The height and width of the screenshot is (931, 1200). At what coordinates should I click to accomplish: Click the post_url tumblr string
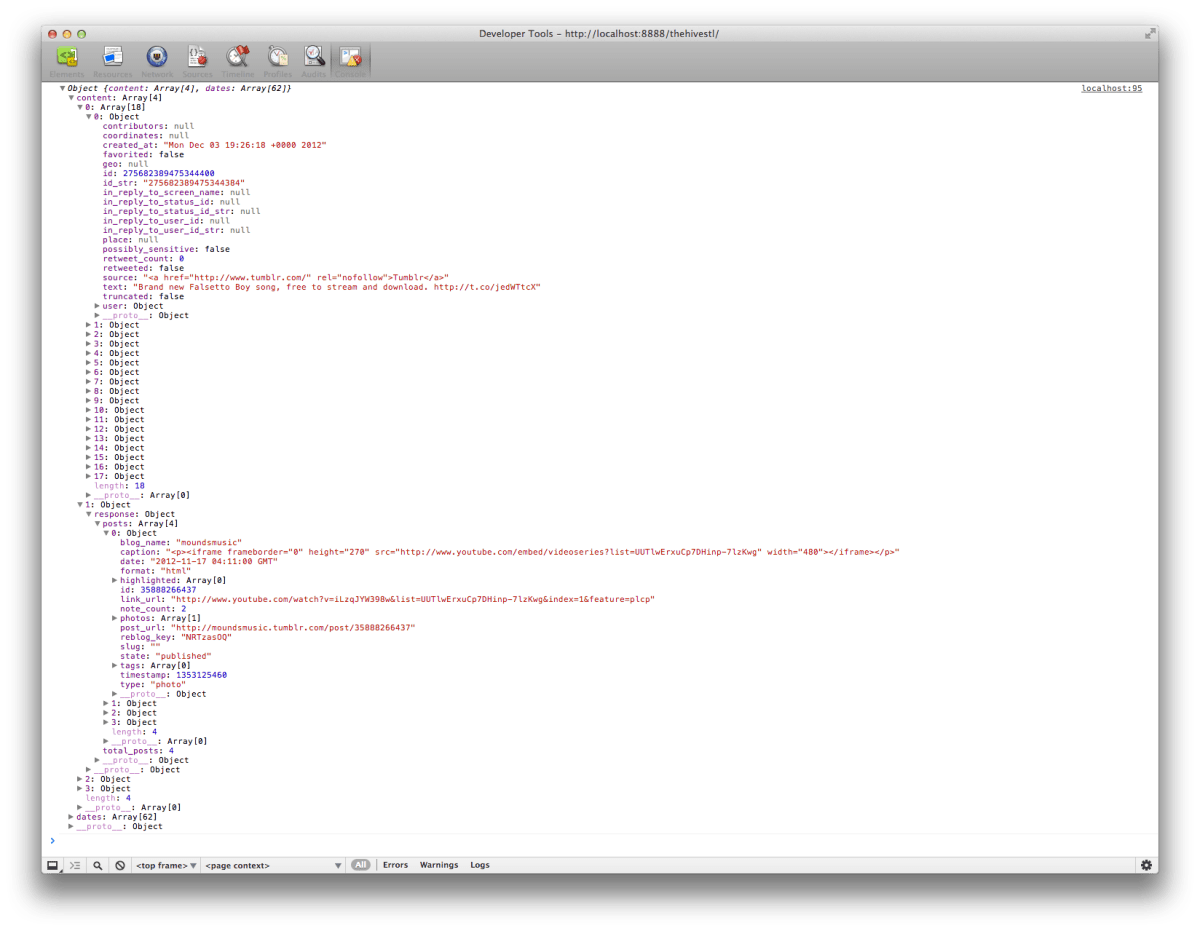point(292,628)
